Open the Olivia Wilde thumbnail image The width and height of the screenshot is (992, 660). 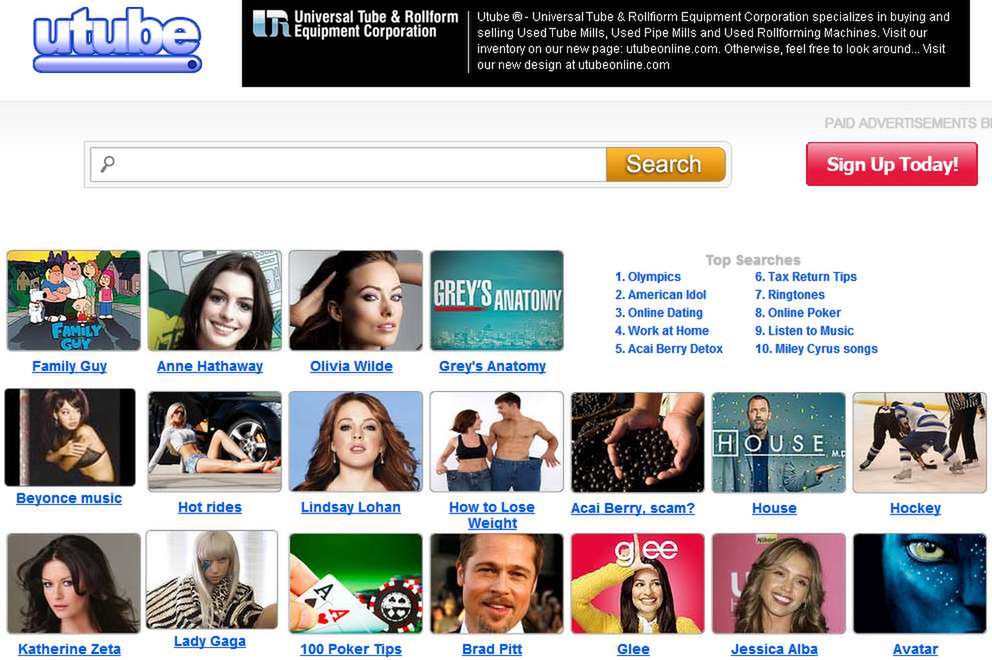pyautogui.click(x=356, y=300)
